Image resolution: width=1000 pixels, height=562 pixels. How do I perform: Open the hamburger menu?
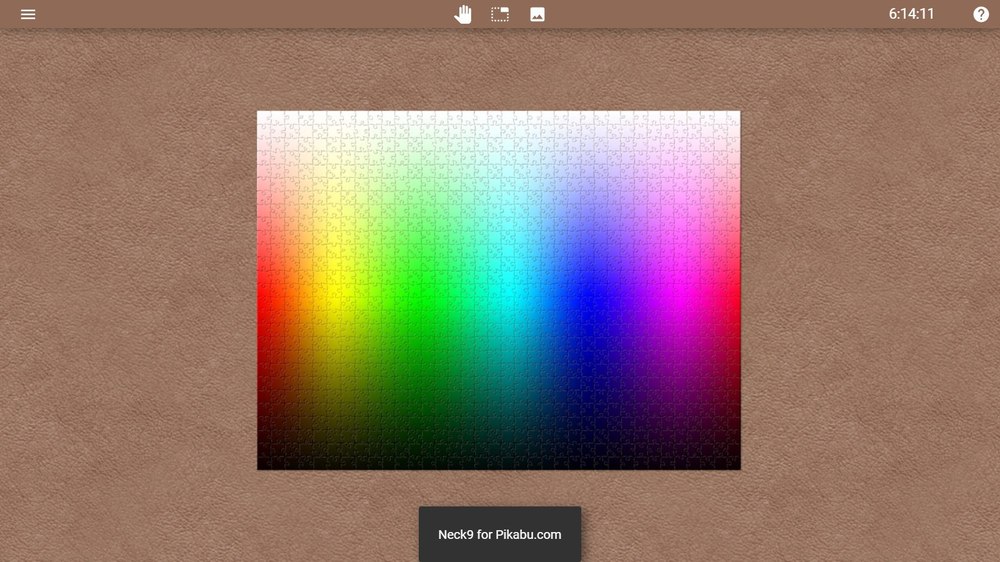(28, 14)
